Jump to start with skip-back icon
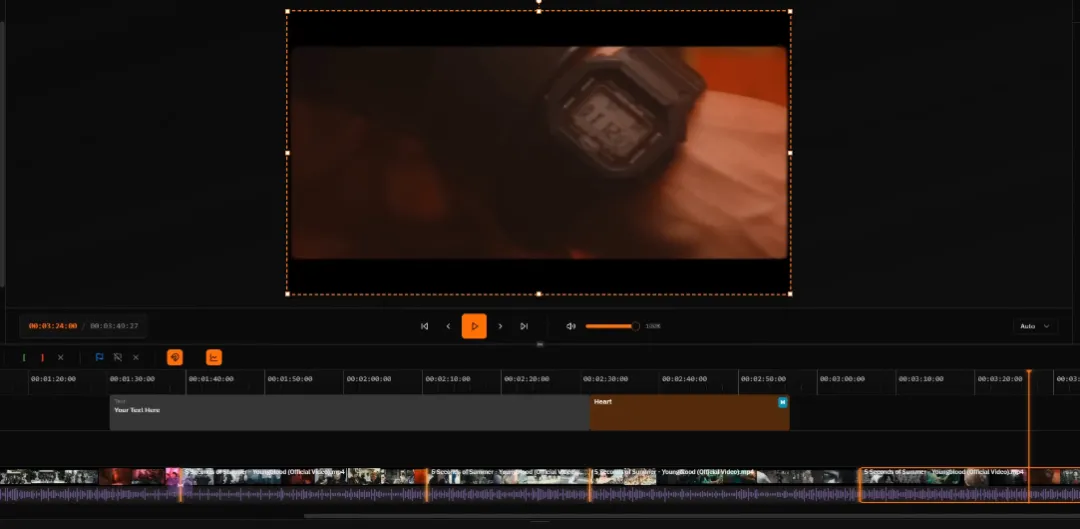The image size is (1080, 529). 424,326
